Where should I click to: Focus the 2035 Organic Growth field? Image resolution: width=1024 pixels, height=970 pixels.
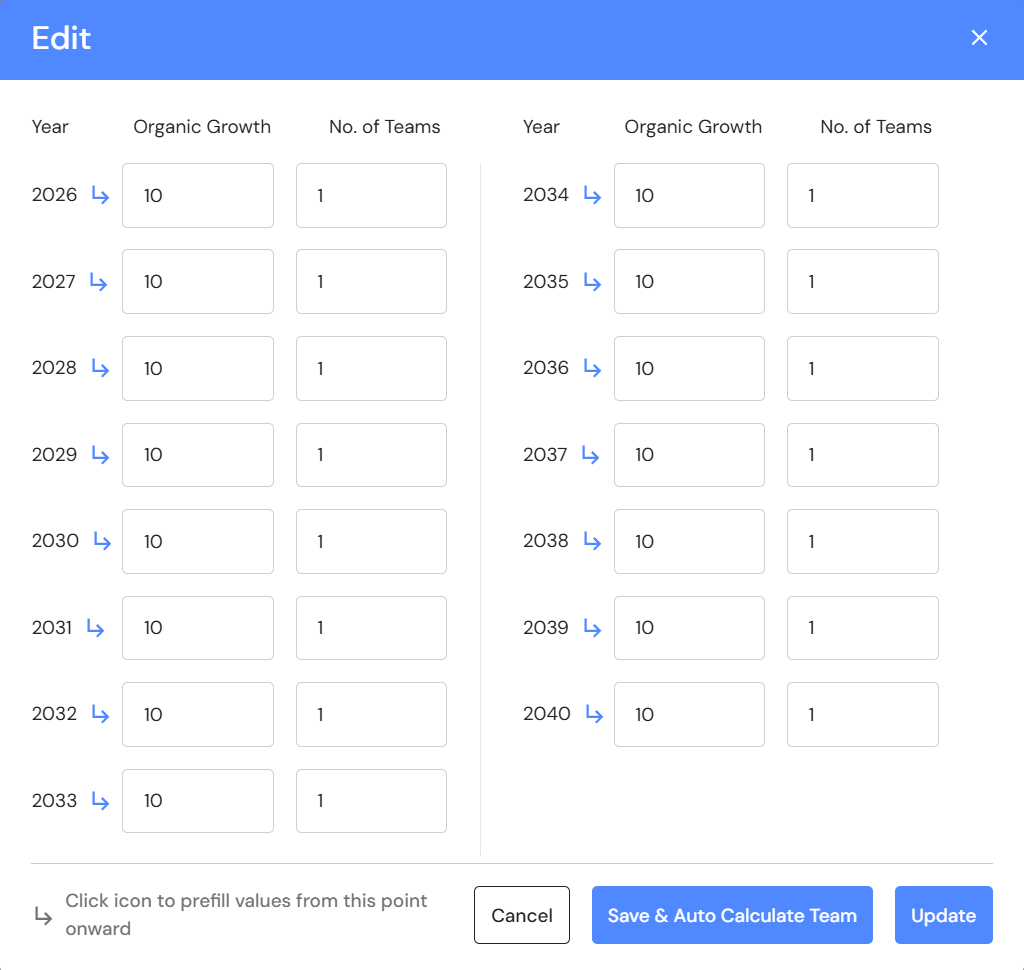(x=689, y=282)
